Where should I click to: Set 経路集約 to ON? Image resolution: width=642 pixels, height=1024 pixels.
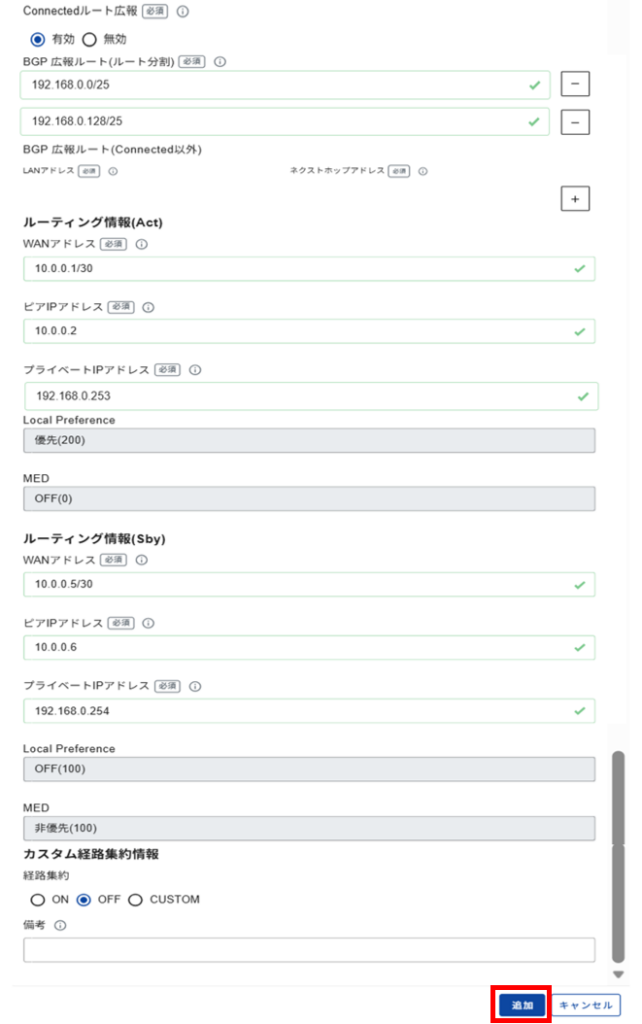38,900
